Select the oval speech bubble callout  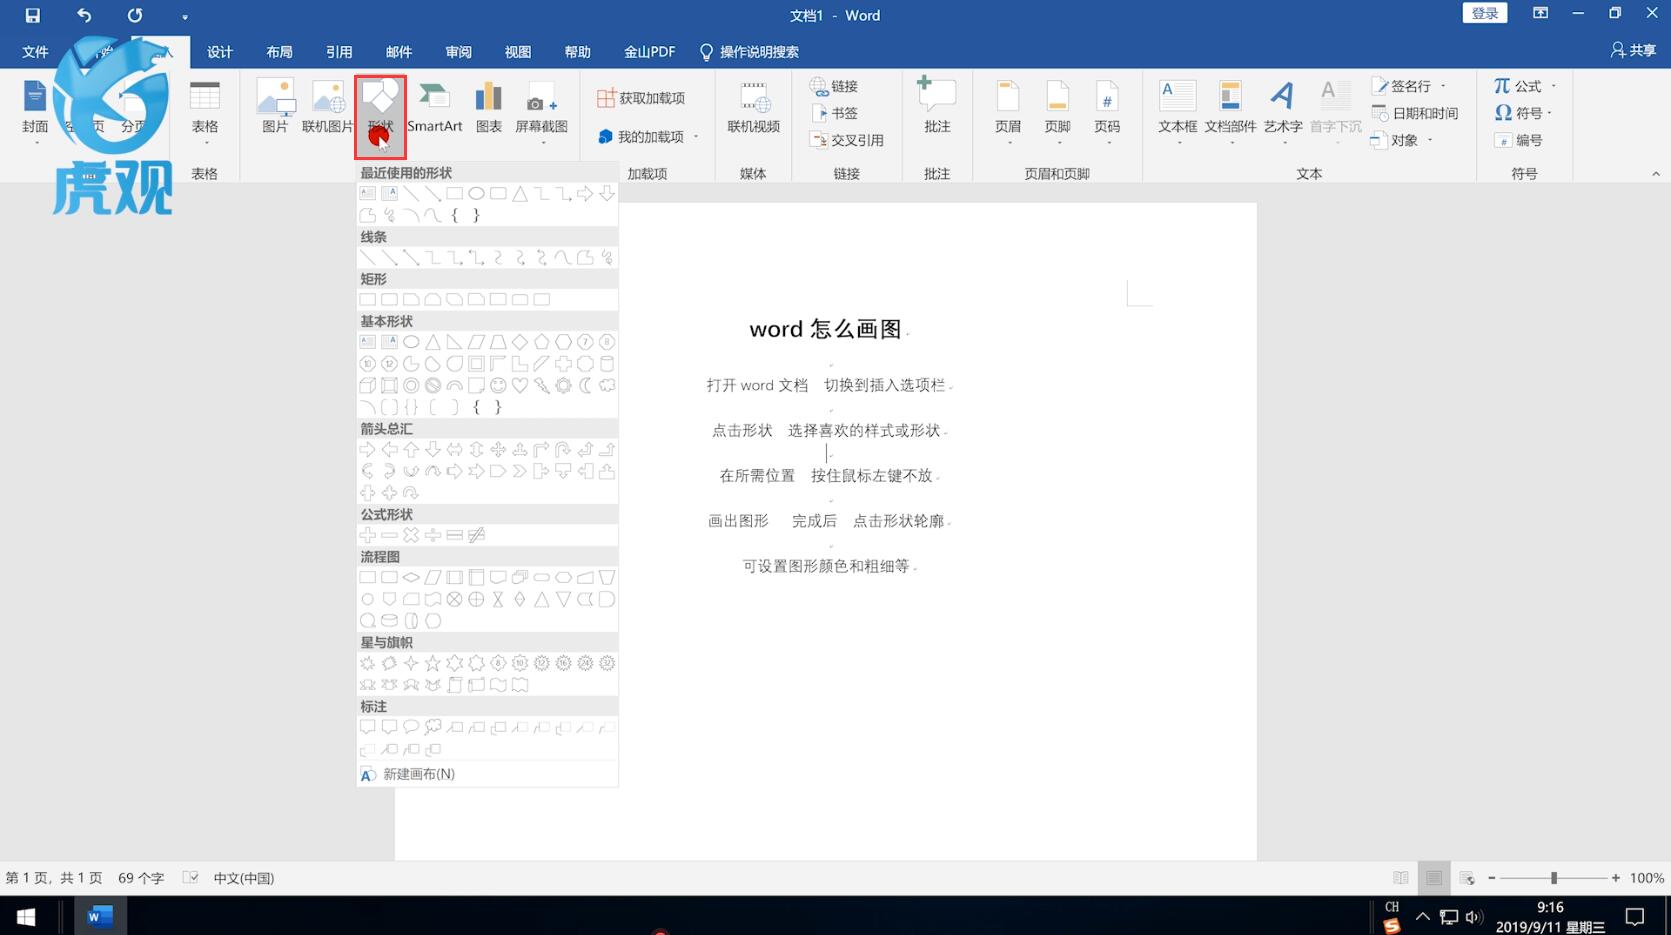(411, 727)
